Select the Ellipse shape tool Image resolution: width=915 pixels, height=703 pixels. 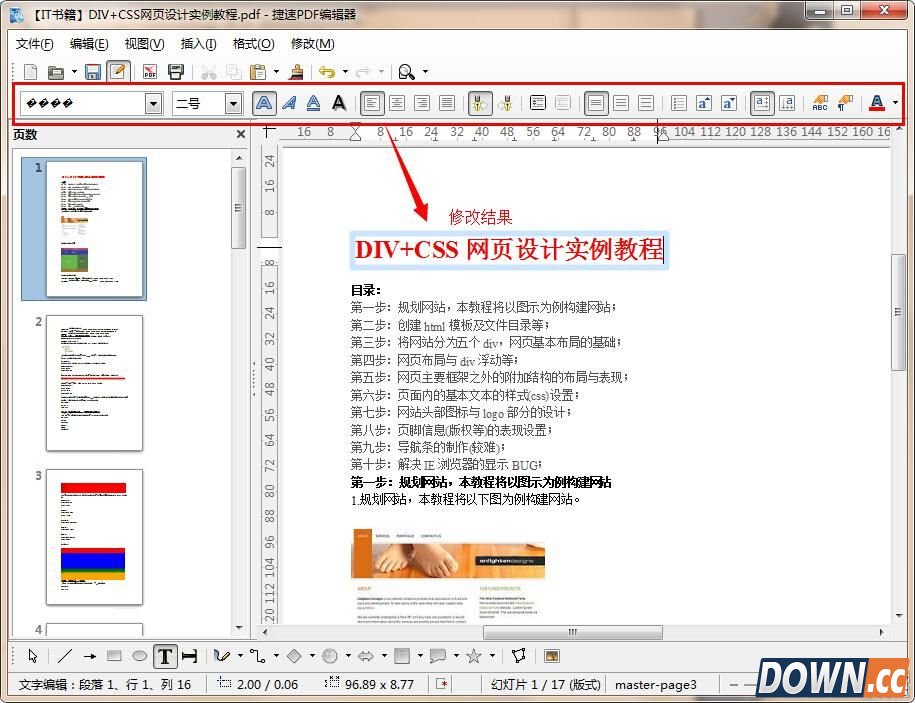139,656
